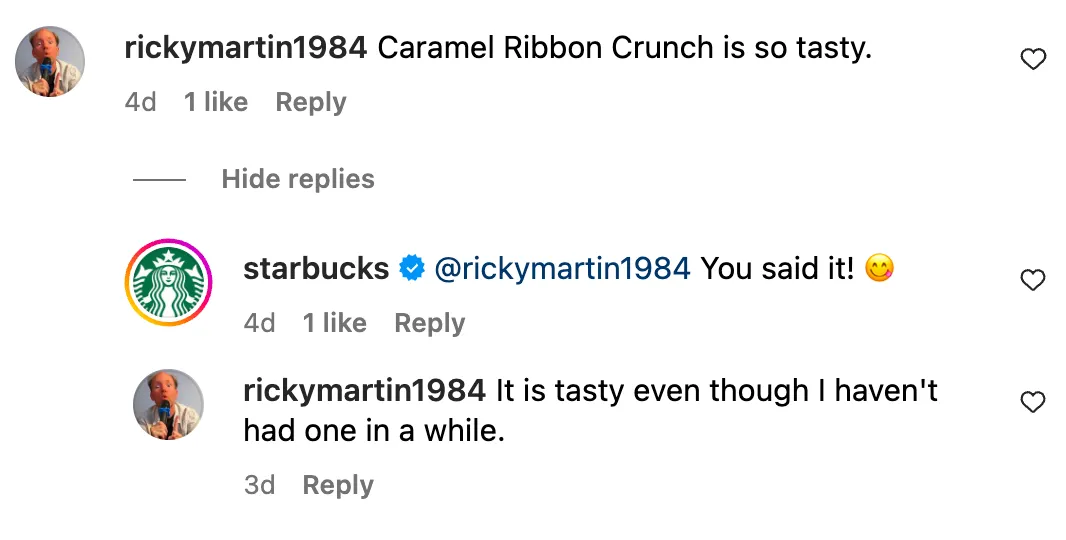This screenshot has width=1066, height=540.
Task: Open the starbucks username link
Action: click(316, 268)
